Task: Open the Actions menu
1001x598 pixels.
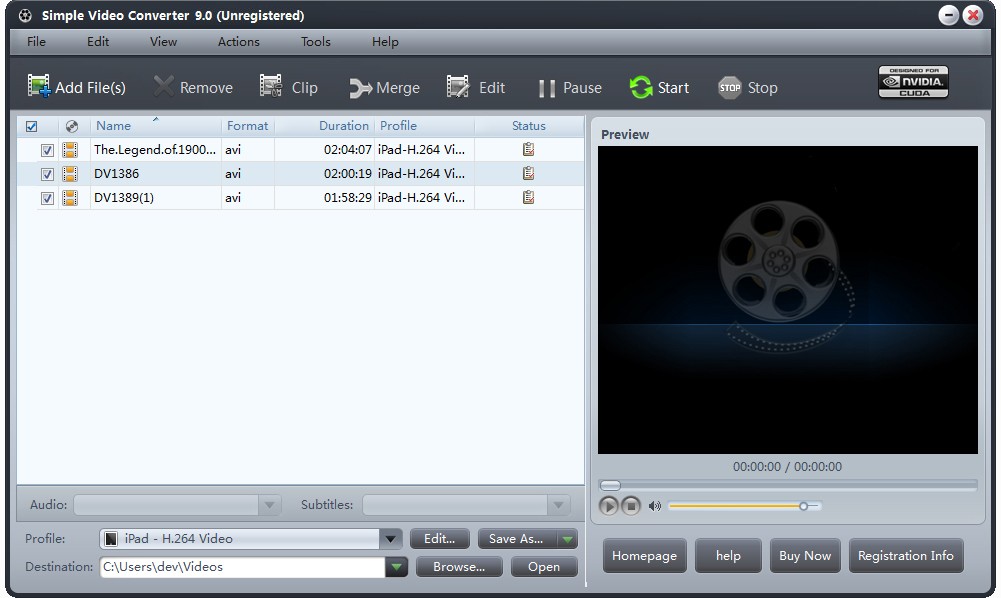Action: [x=239, y=41]
